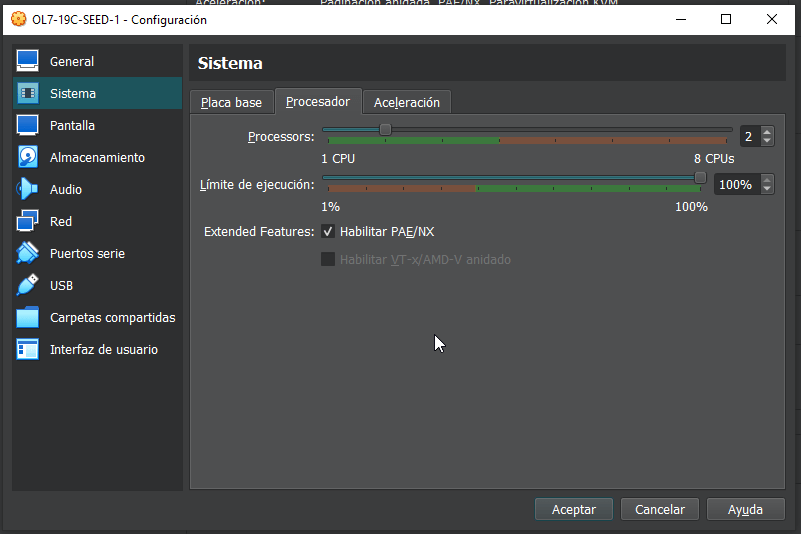Click the General monitor icon in sidebar
The width and height of the screenshot is (801, 534).
pos(28,61)
